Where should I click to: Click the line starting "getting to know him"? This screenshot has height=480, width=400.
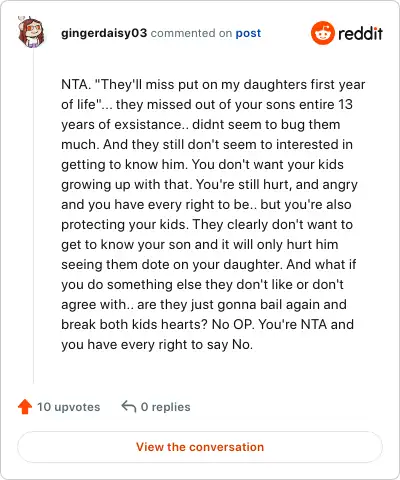pyautogui.click(x=202, y=165)
